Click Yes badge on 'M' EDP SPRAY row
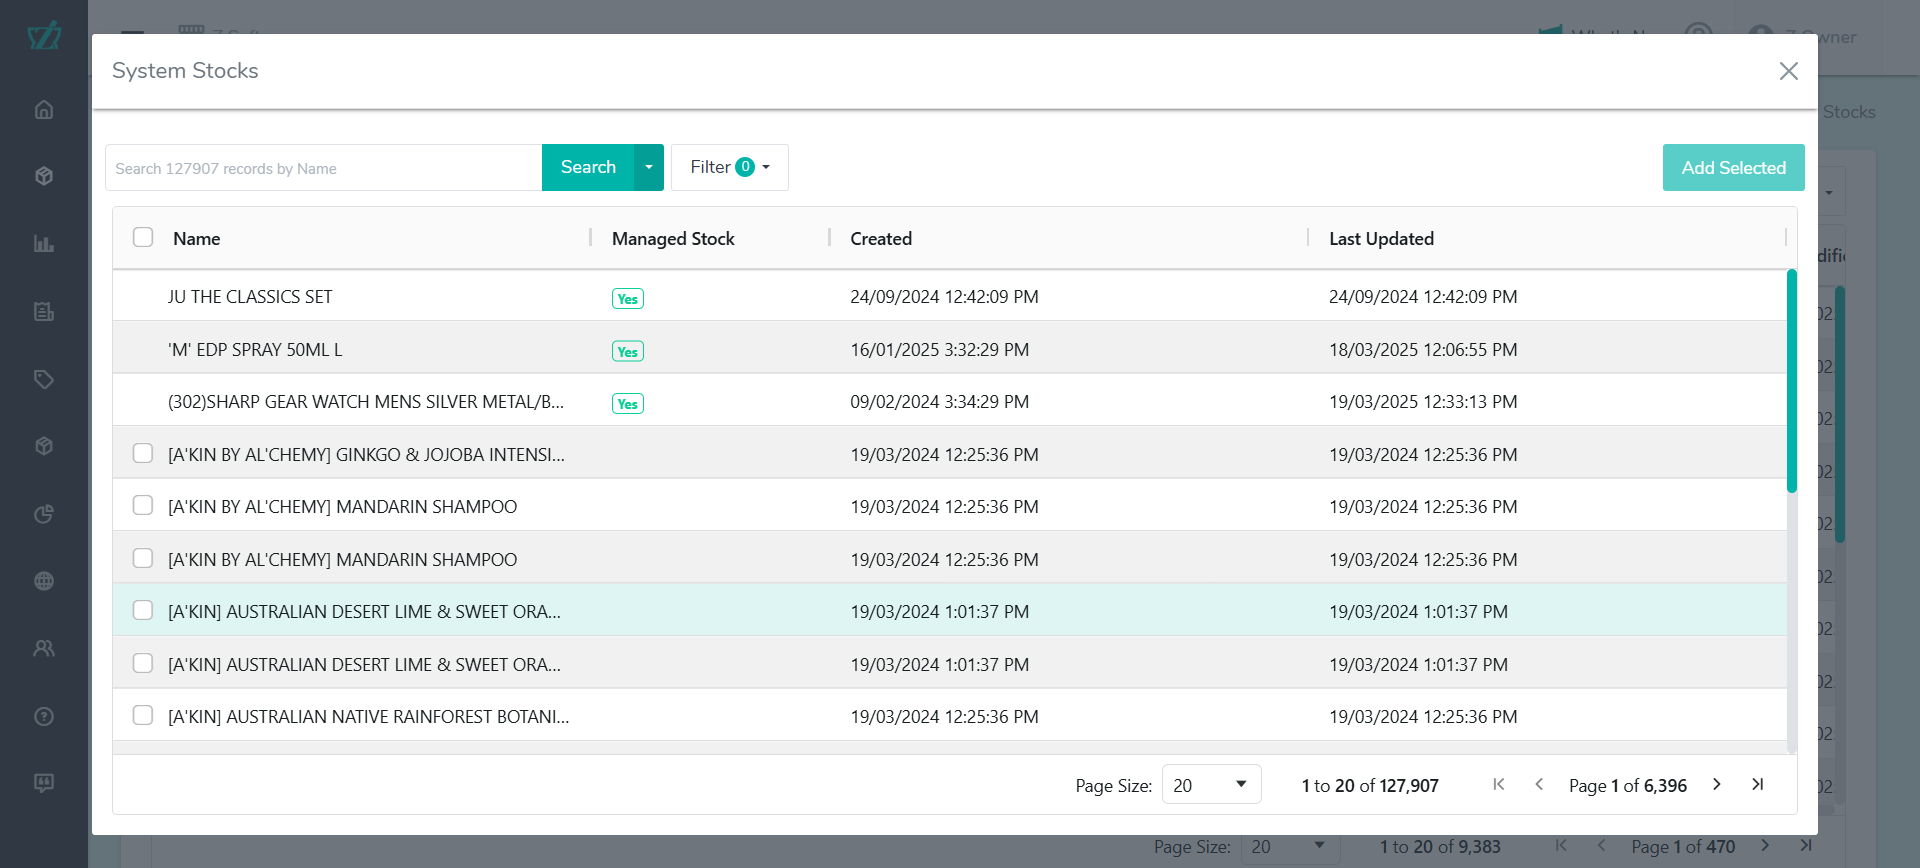1920x868 pixels. (x=628, y=351)
